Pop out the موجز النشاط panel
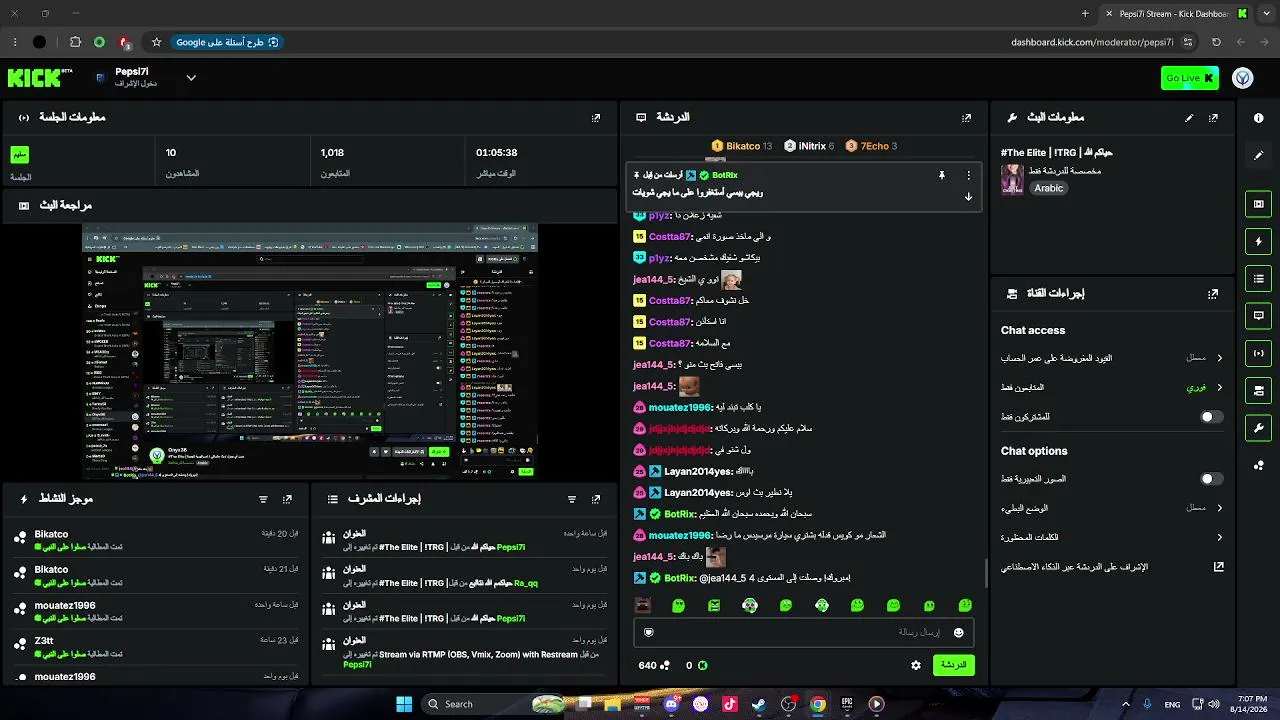 pos(287,499)
